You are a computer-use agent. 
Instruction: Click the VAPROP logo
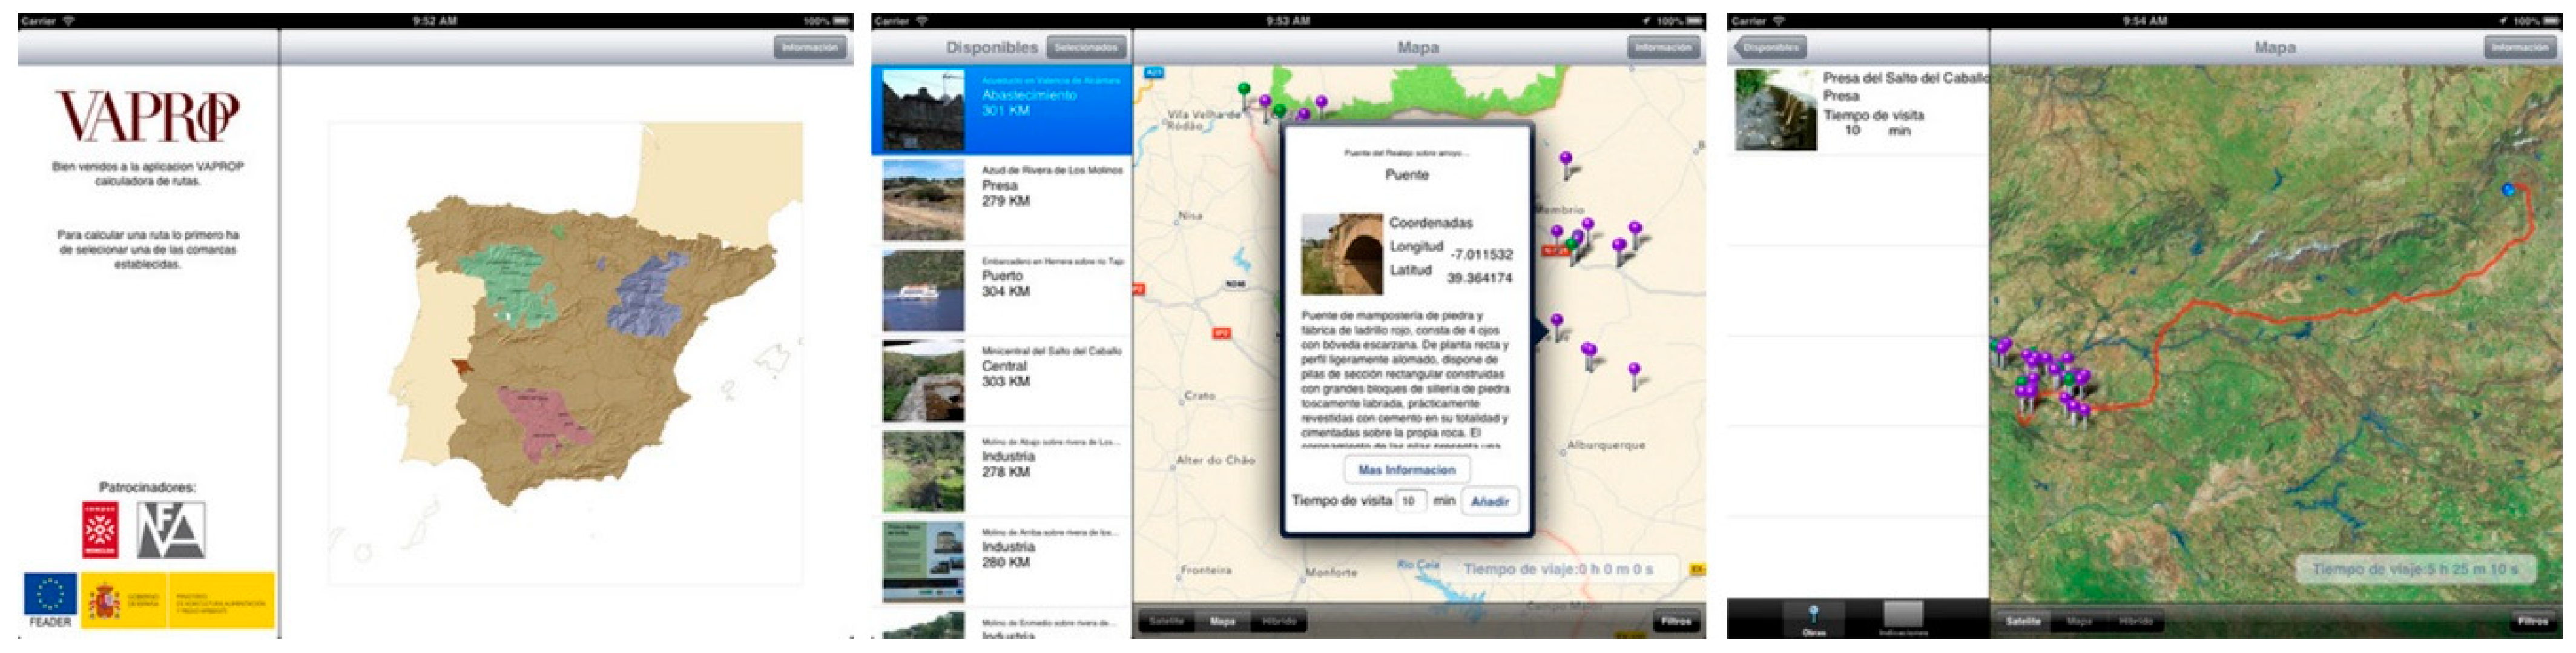147,116
